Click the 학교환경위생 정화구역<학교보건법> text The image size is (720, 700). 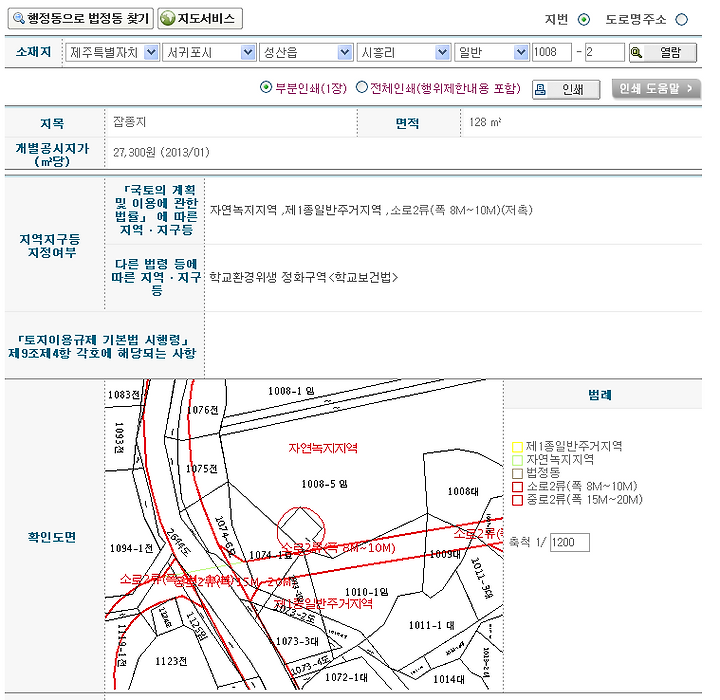[304, 277]
